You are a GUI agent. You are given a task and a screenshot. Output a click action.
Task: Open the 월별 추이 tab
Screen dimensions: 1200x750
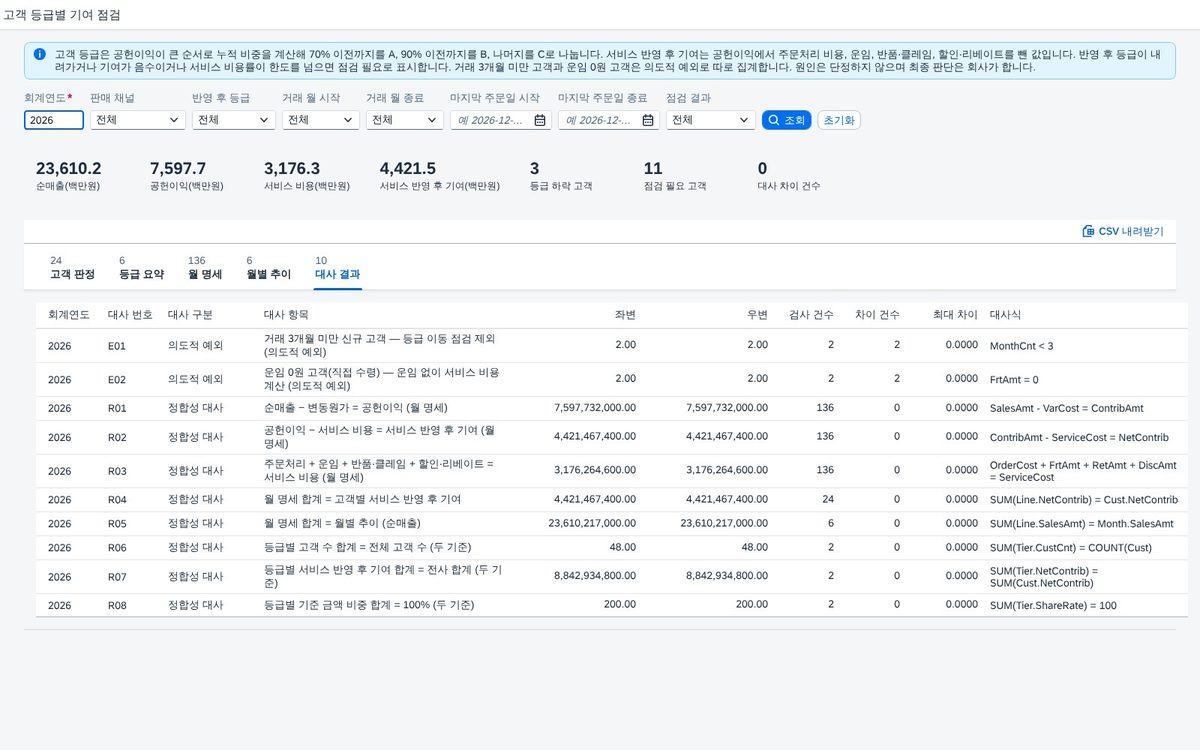(x=268, y=267)
